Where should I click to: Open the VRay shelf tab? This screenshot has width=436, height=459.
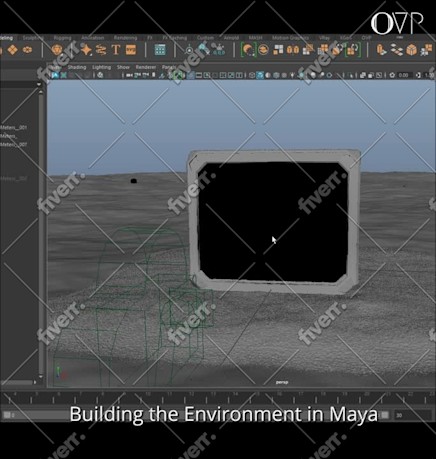pos(324,38)
